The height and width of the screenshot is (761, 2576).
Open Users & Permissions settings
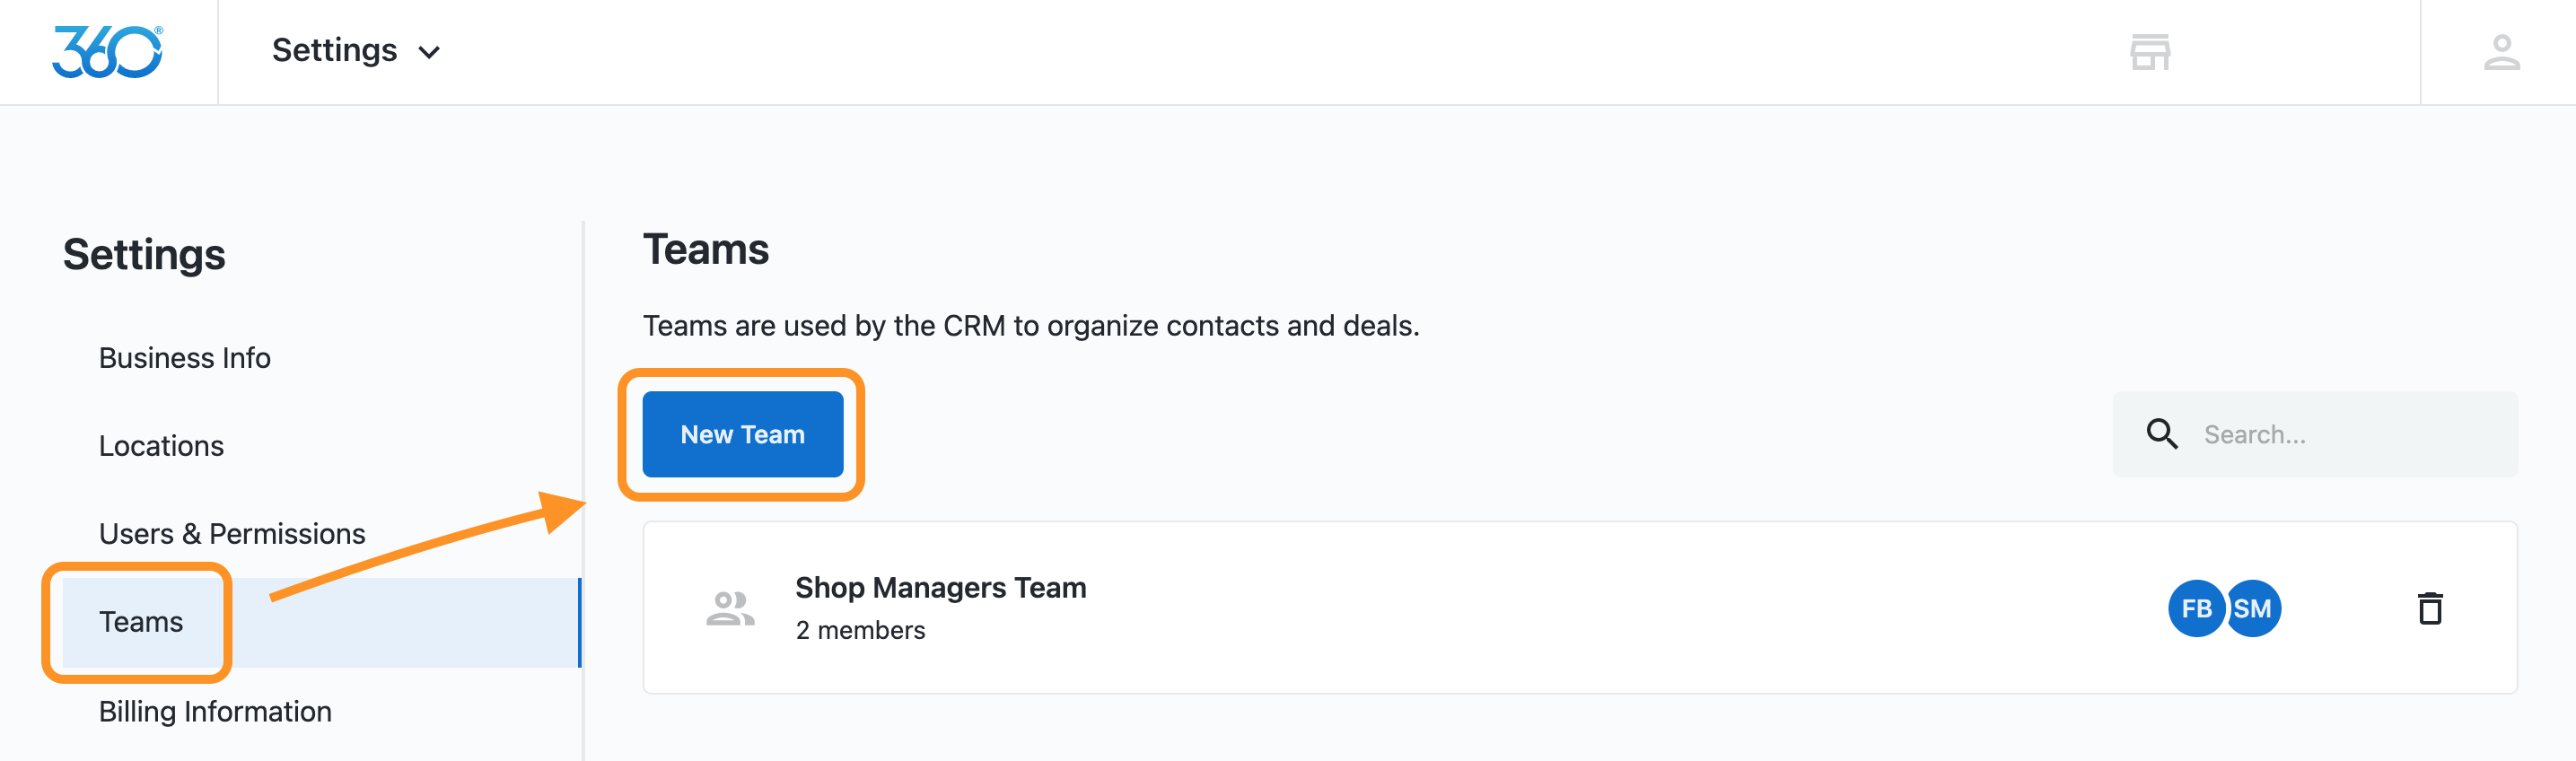[x=232, y=534]
